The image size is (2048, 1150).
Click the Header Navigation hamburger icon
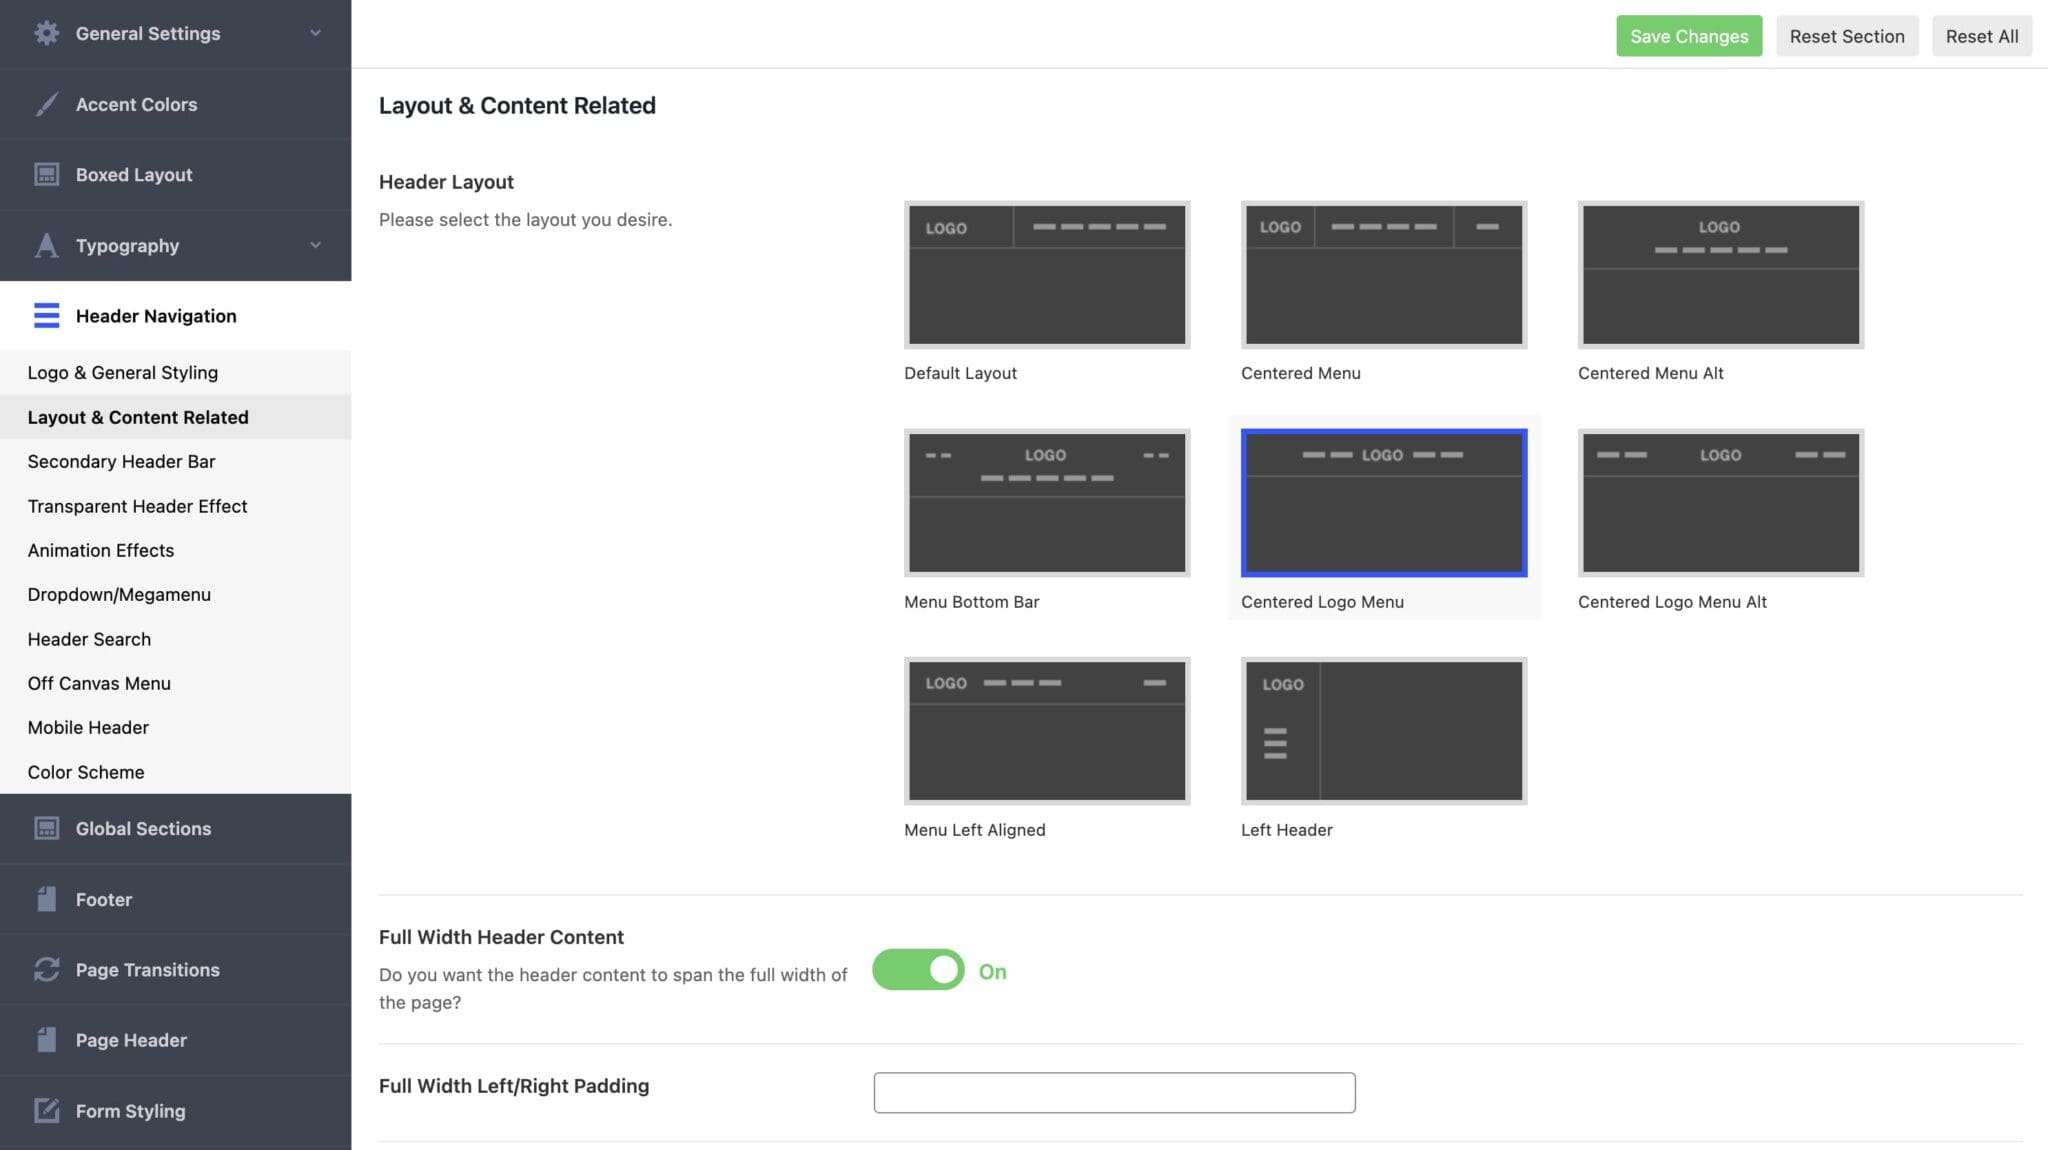click(x=46, y=315)
